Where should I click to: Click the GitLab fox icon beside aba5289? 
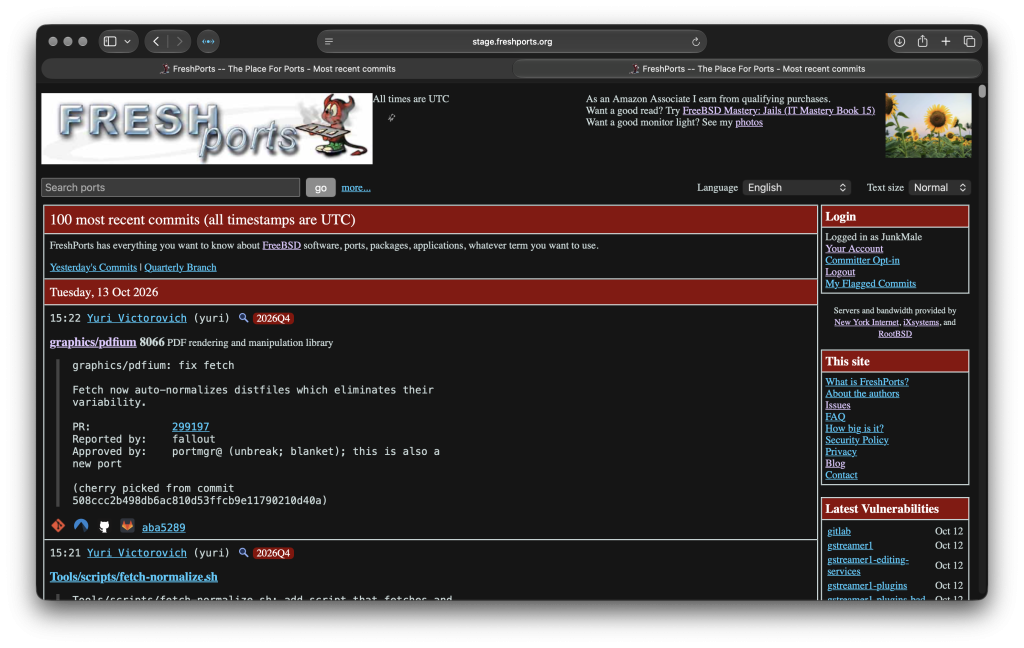tap(127, 525)
